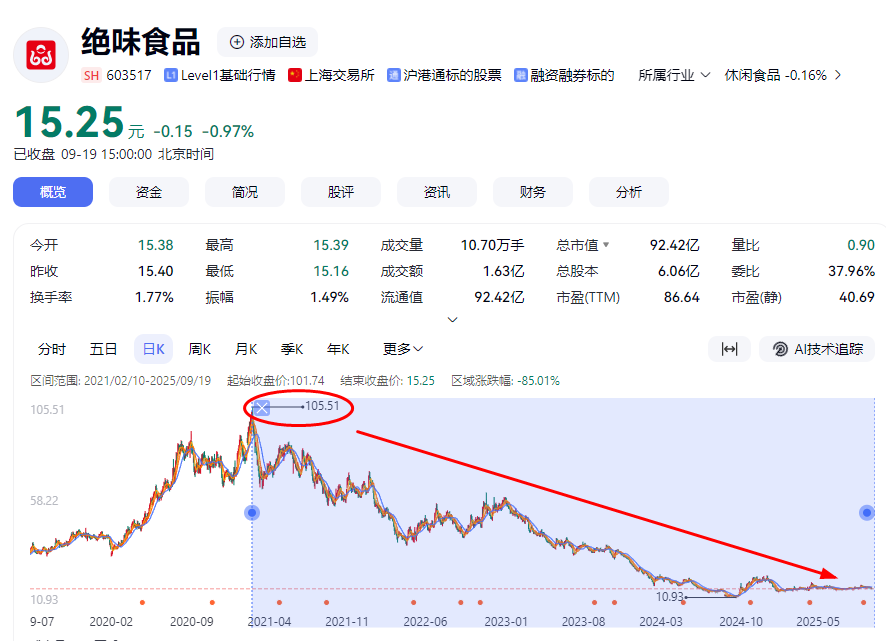Click the 换手率 value 1.77%

(x=154, y=297)
